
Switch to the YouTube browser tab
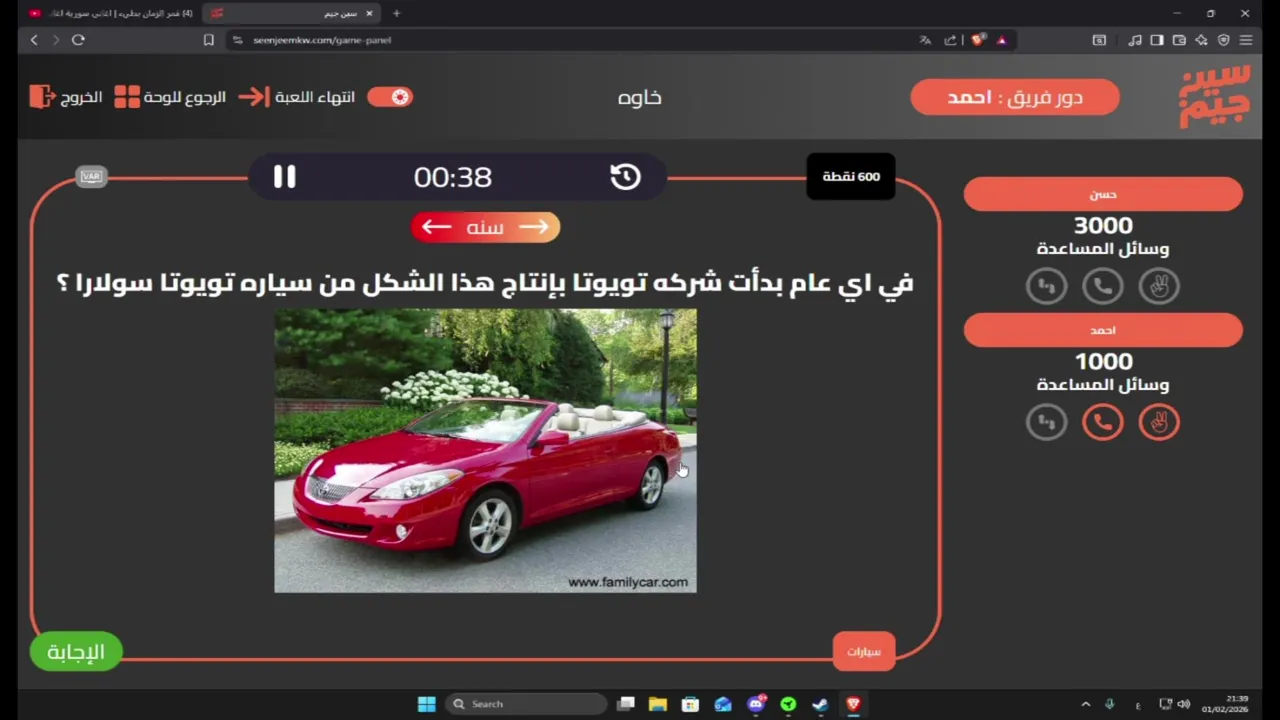coord(110,13)
